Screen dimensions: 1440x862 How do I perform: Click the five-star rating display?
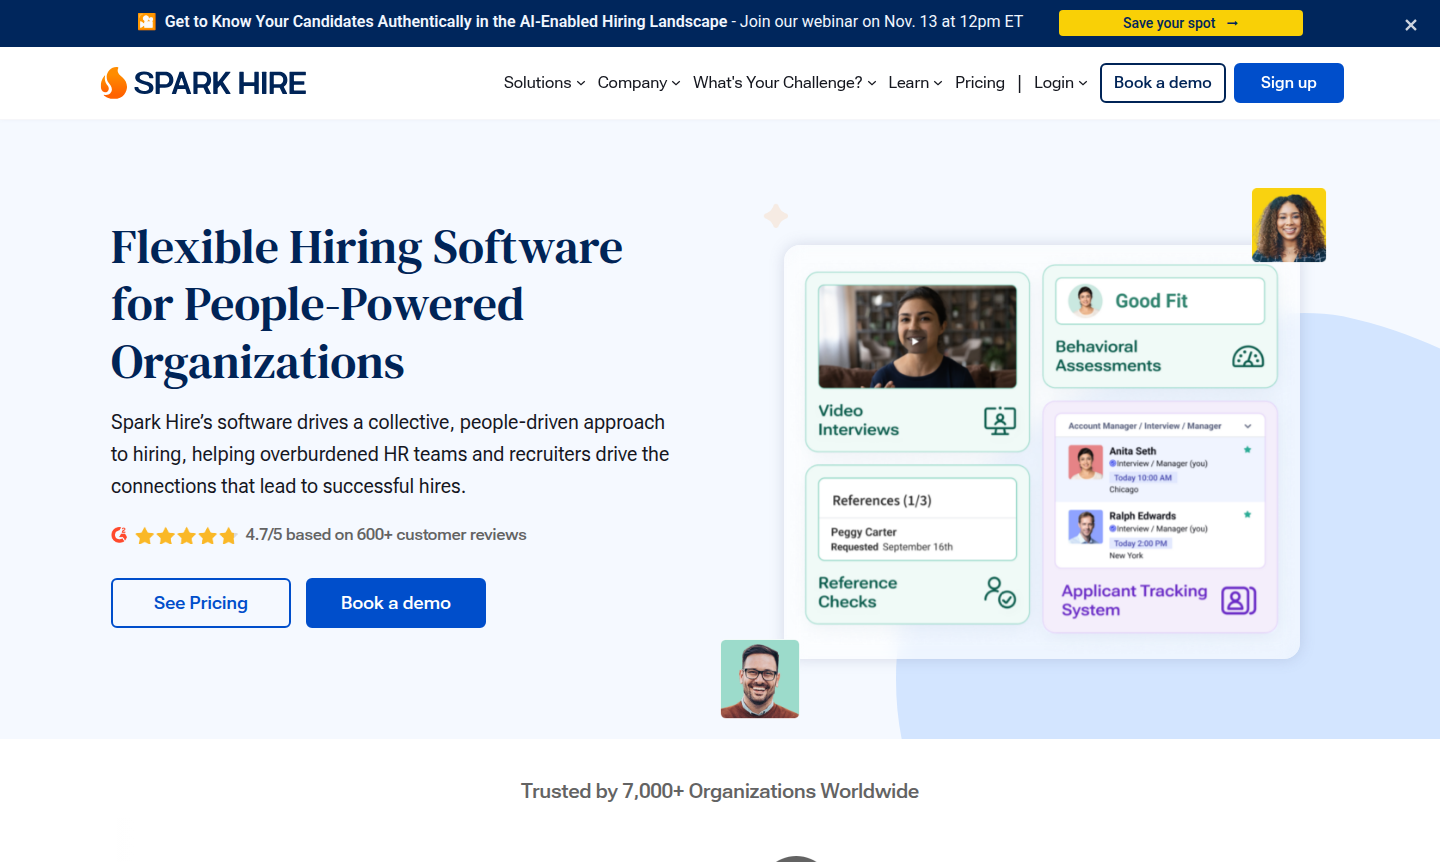point(186,536)
